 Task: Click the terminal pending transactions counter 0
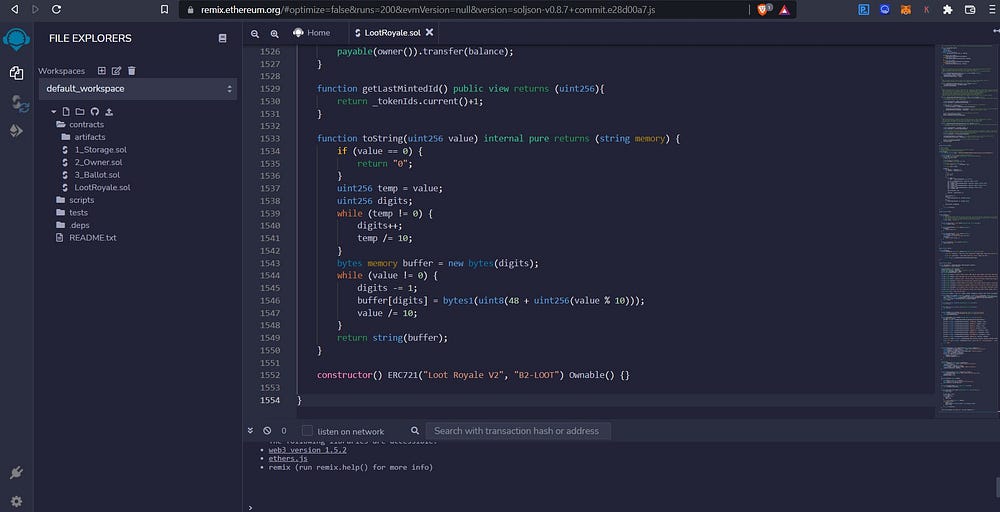(x=284, y=431)
